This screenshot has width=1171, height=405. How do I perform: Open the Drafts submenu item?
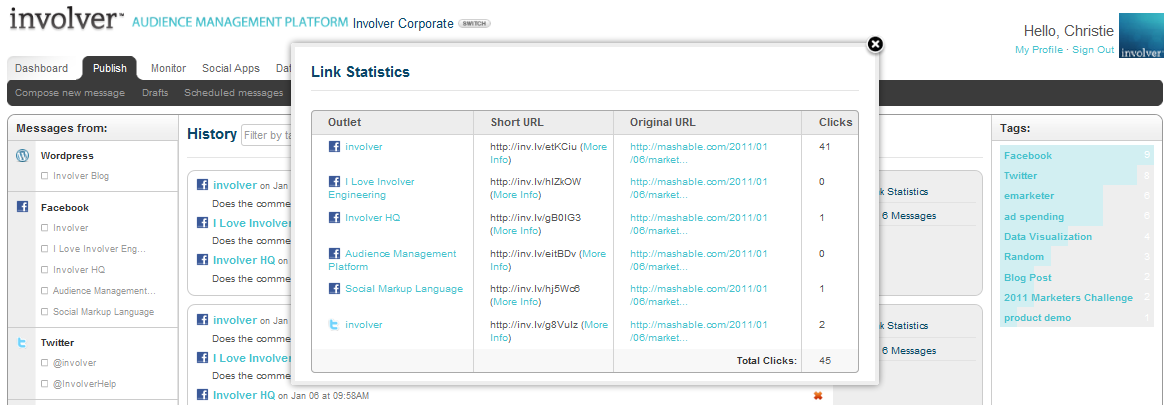point(155,93)
